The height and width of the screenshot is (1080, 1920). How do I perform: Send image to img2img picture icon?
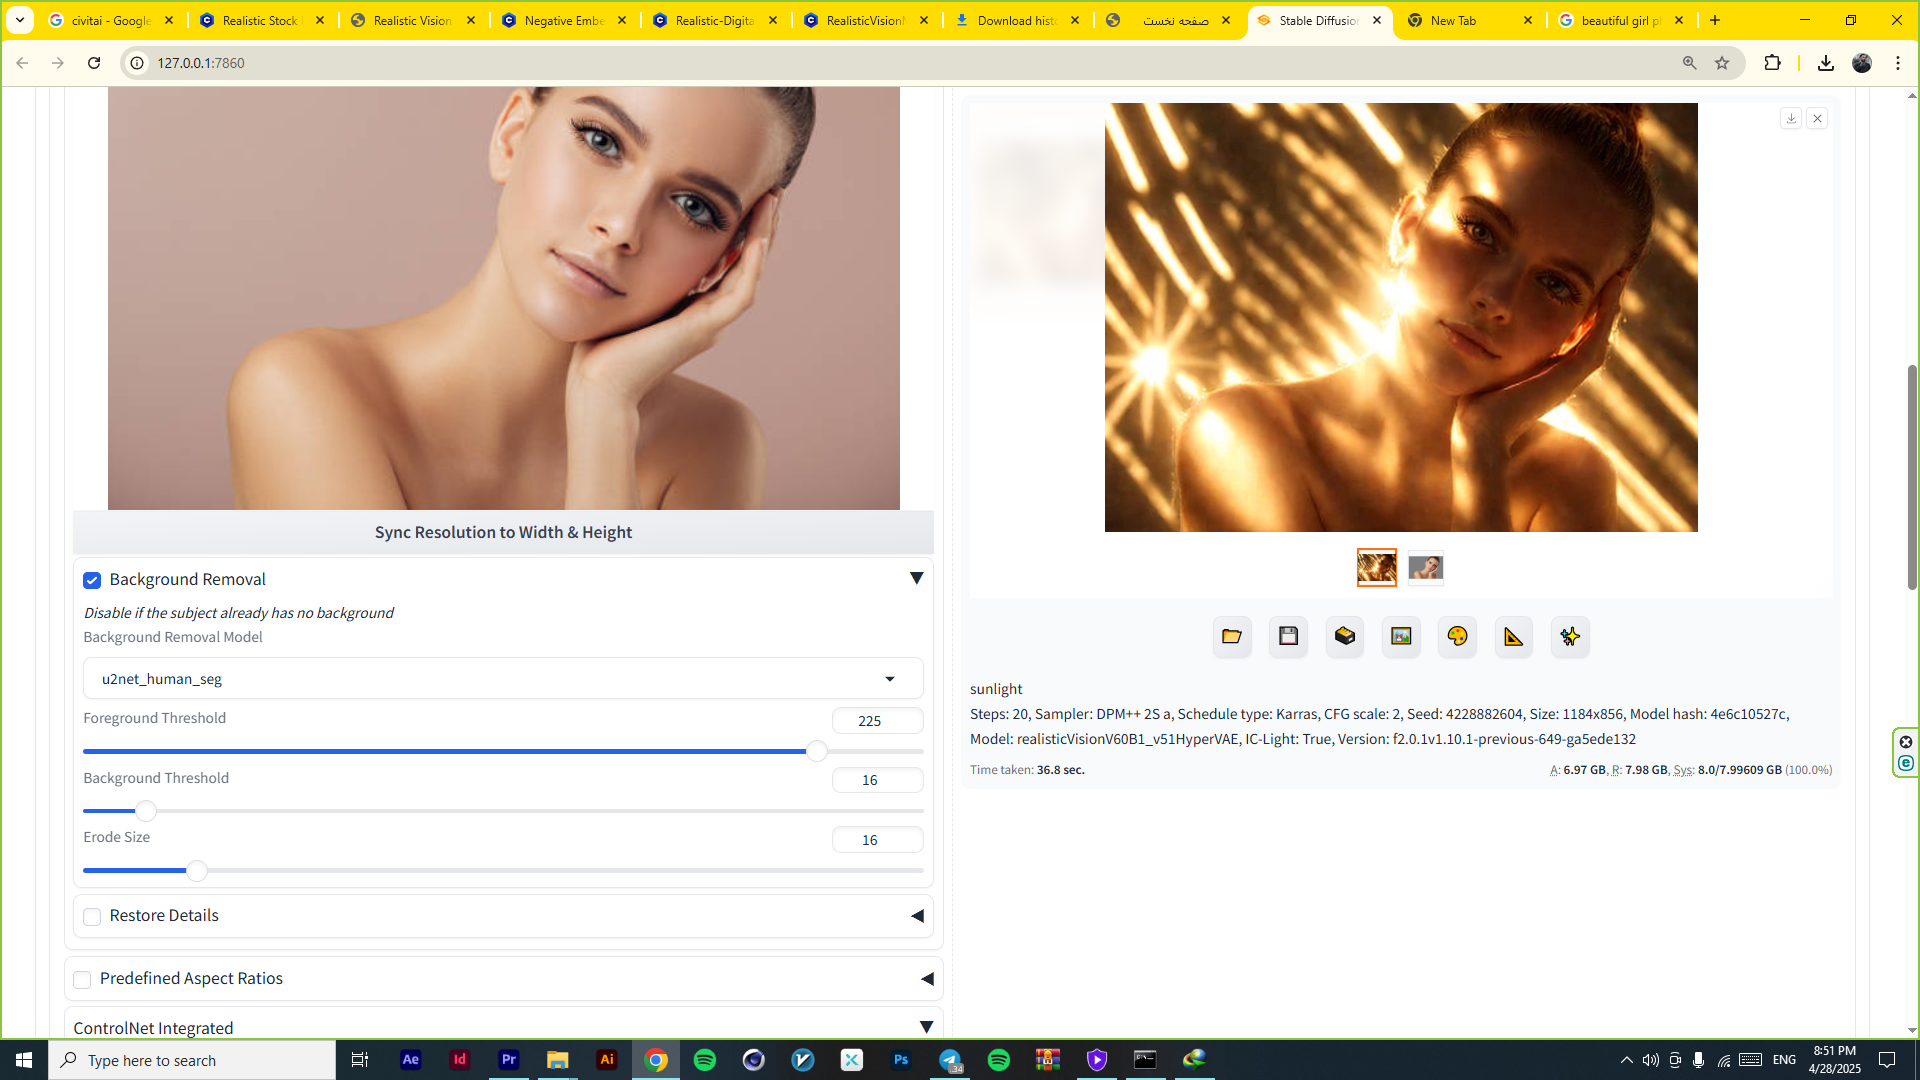1401,637
